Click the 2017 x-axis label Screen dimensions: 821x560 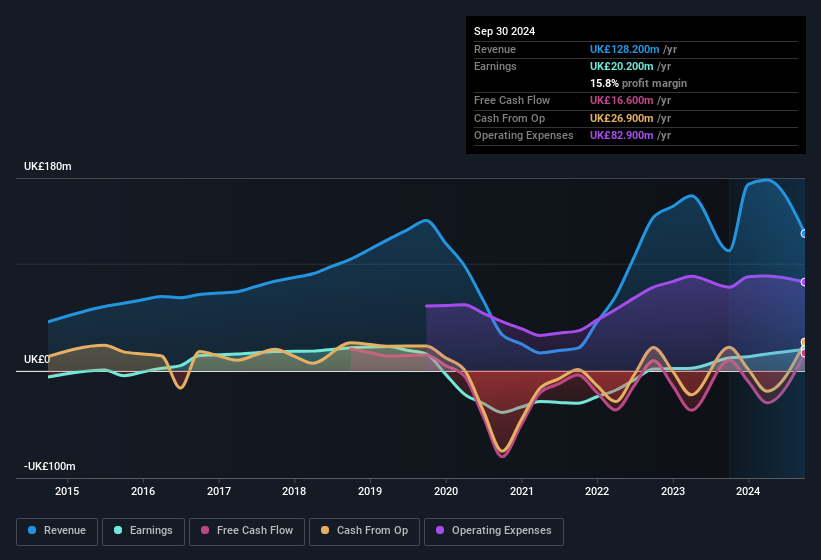[218, 491]
